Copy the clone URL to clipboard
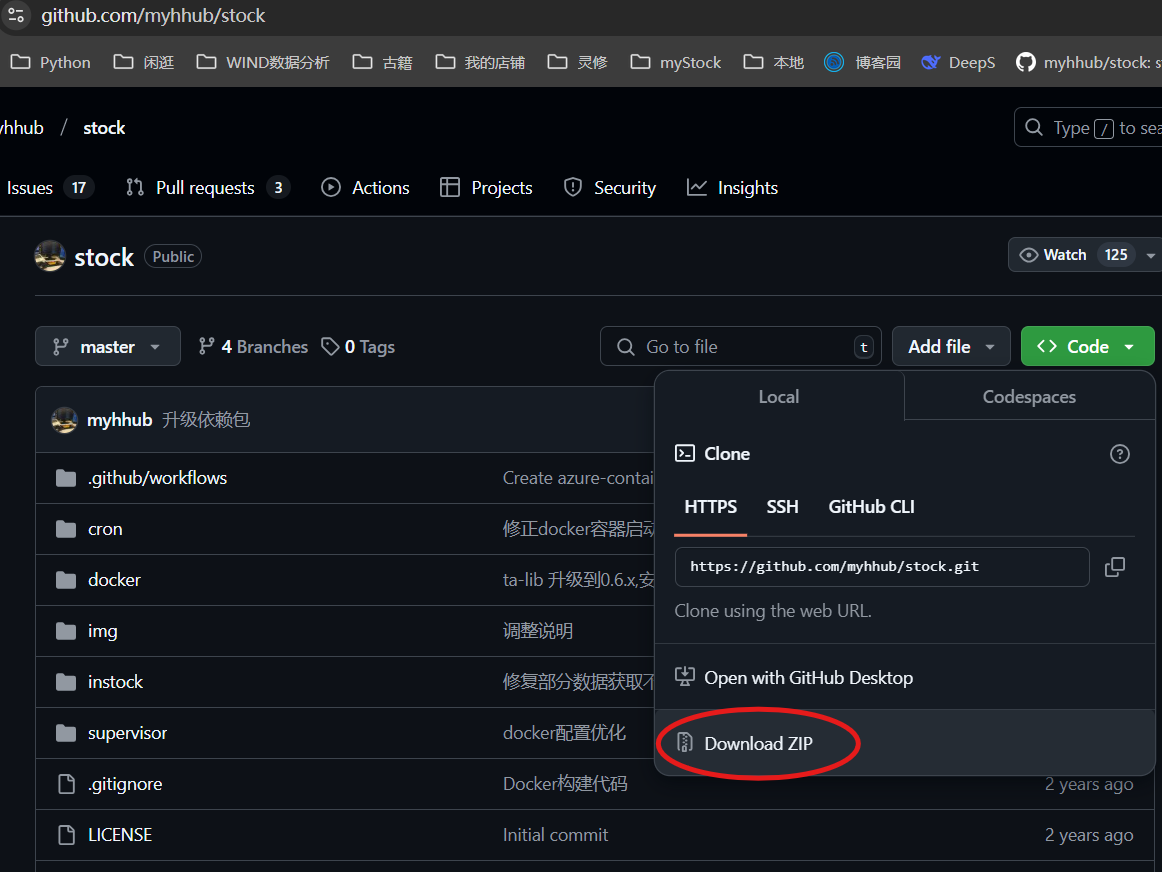 pyautogui.click(x=1115, y=567)
